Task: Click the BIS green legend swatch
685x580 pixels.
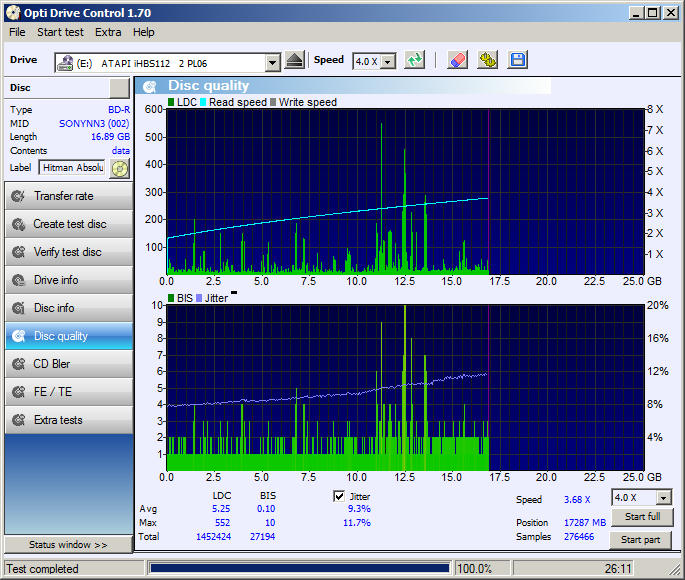Action: [171, 298]
